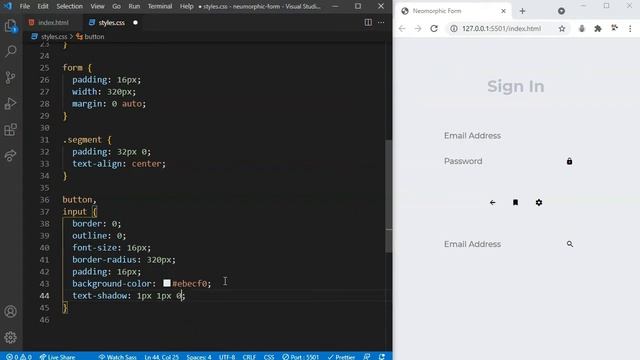This screenshot has width=640, height=360.
Task: Open the Run and Debug view
Action: coord(11,104)
